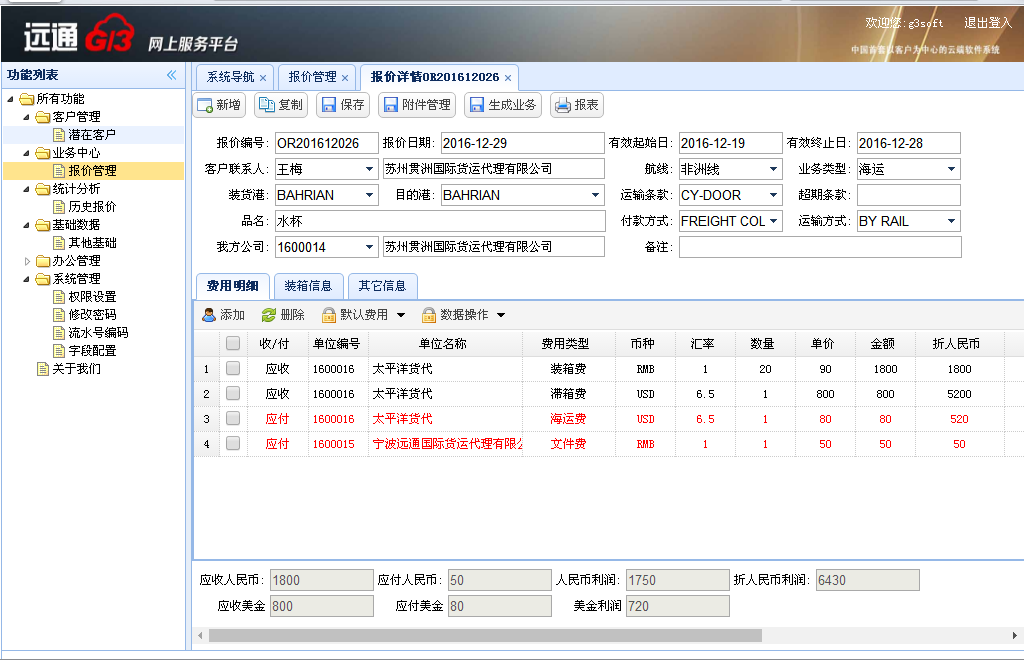Screen dimensions: 1024x660
Task: Save the quotation with 保存
Action: 343,105
